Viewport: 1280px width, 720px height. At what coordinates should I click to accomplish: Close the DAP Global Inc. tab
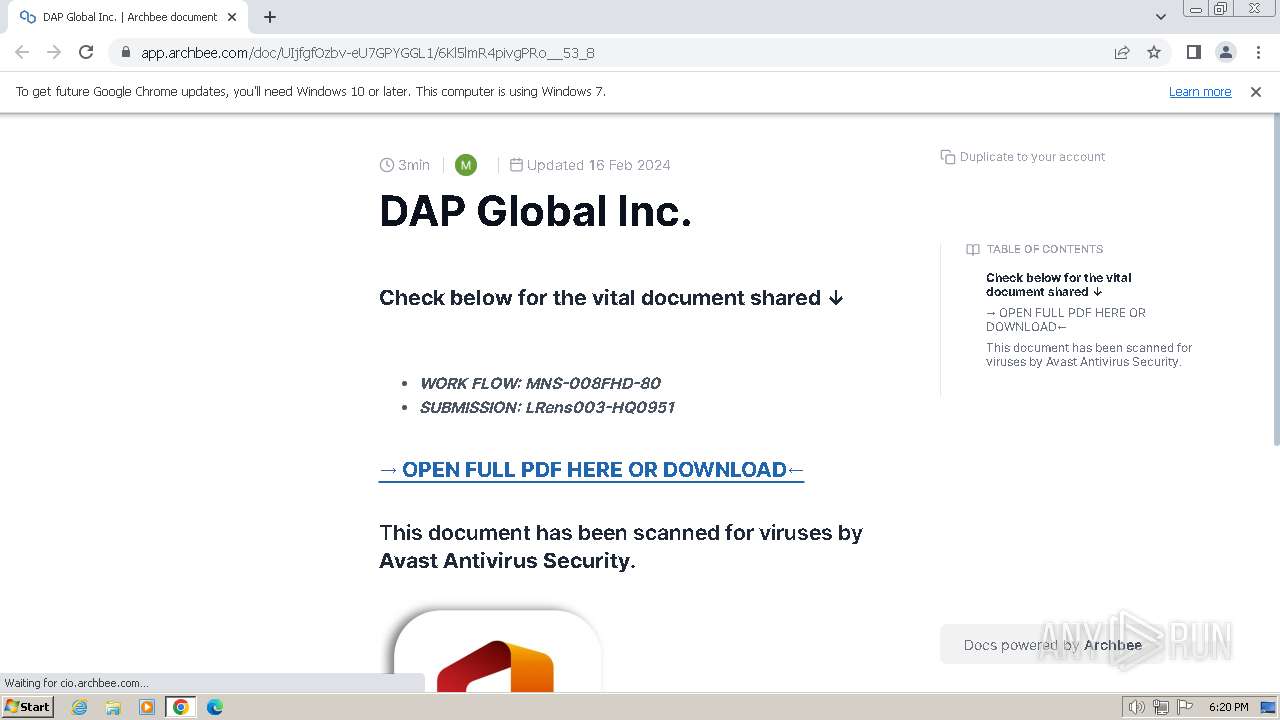pyautogui.click(x=232, y=17)
